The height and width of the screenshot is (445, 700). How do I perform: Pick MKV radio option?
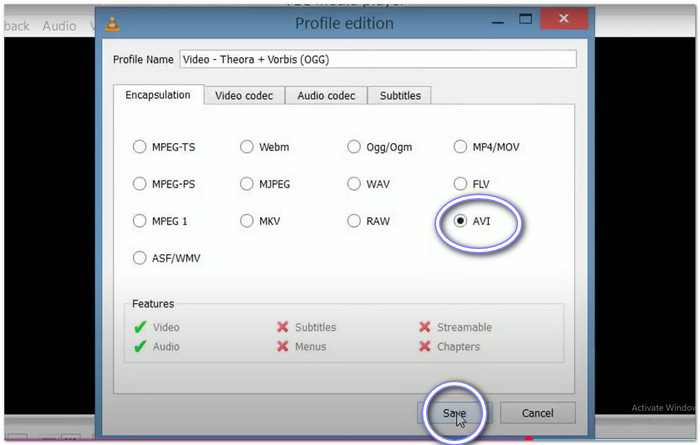tap(246, 221)
